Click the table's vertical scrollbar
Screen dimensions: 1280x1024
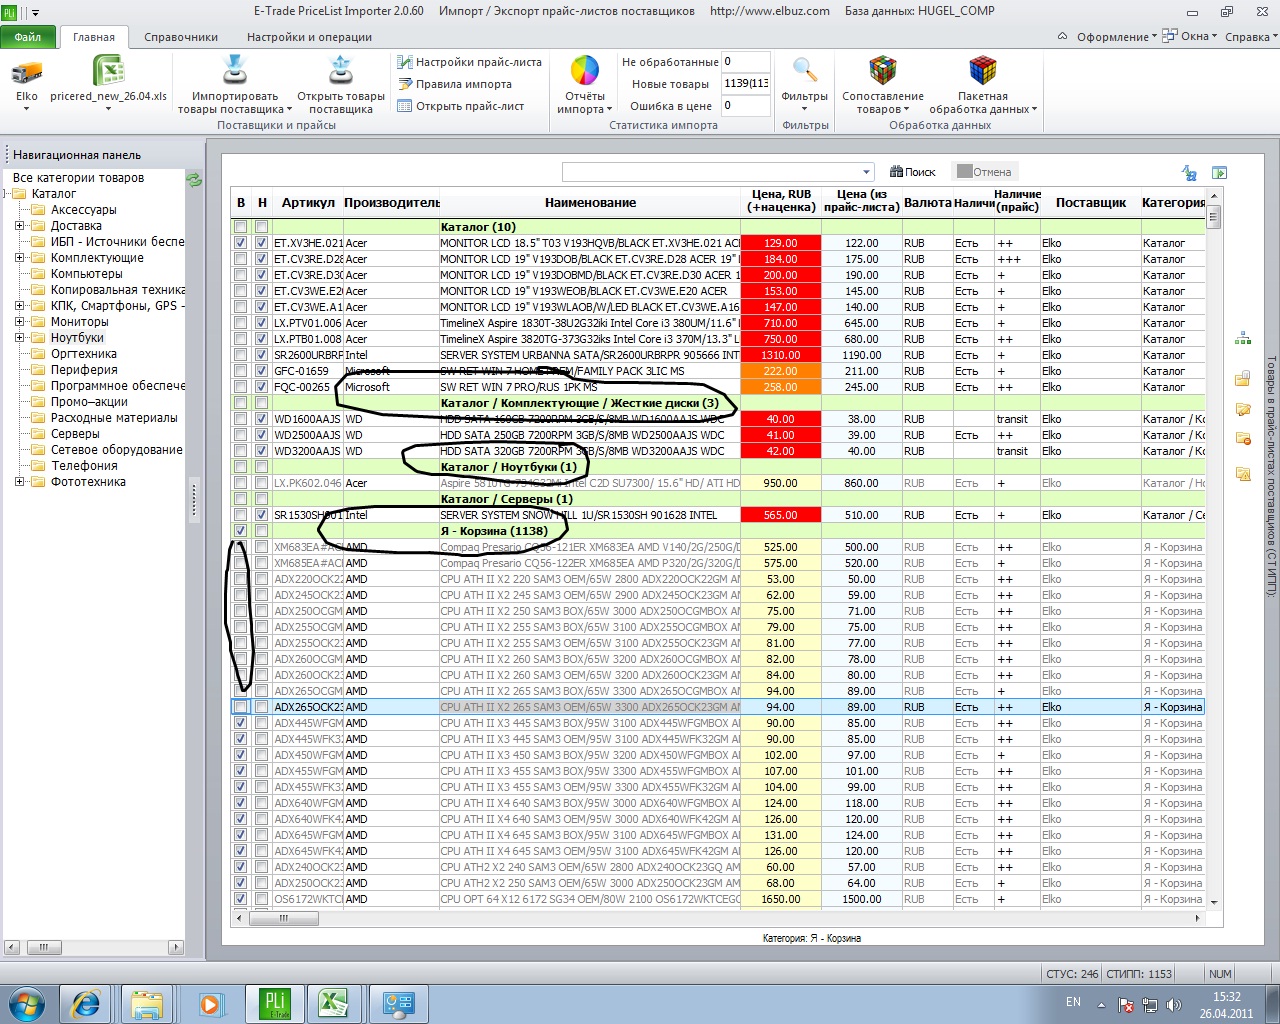1214,550
